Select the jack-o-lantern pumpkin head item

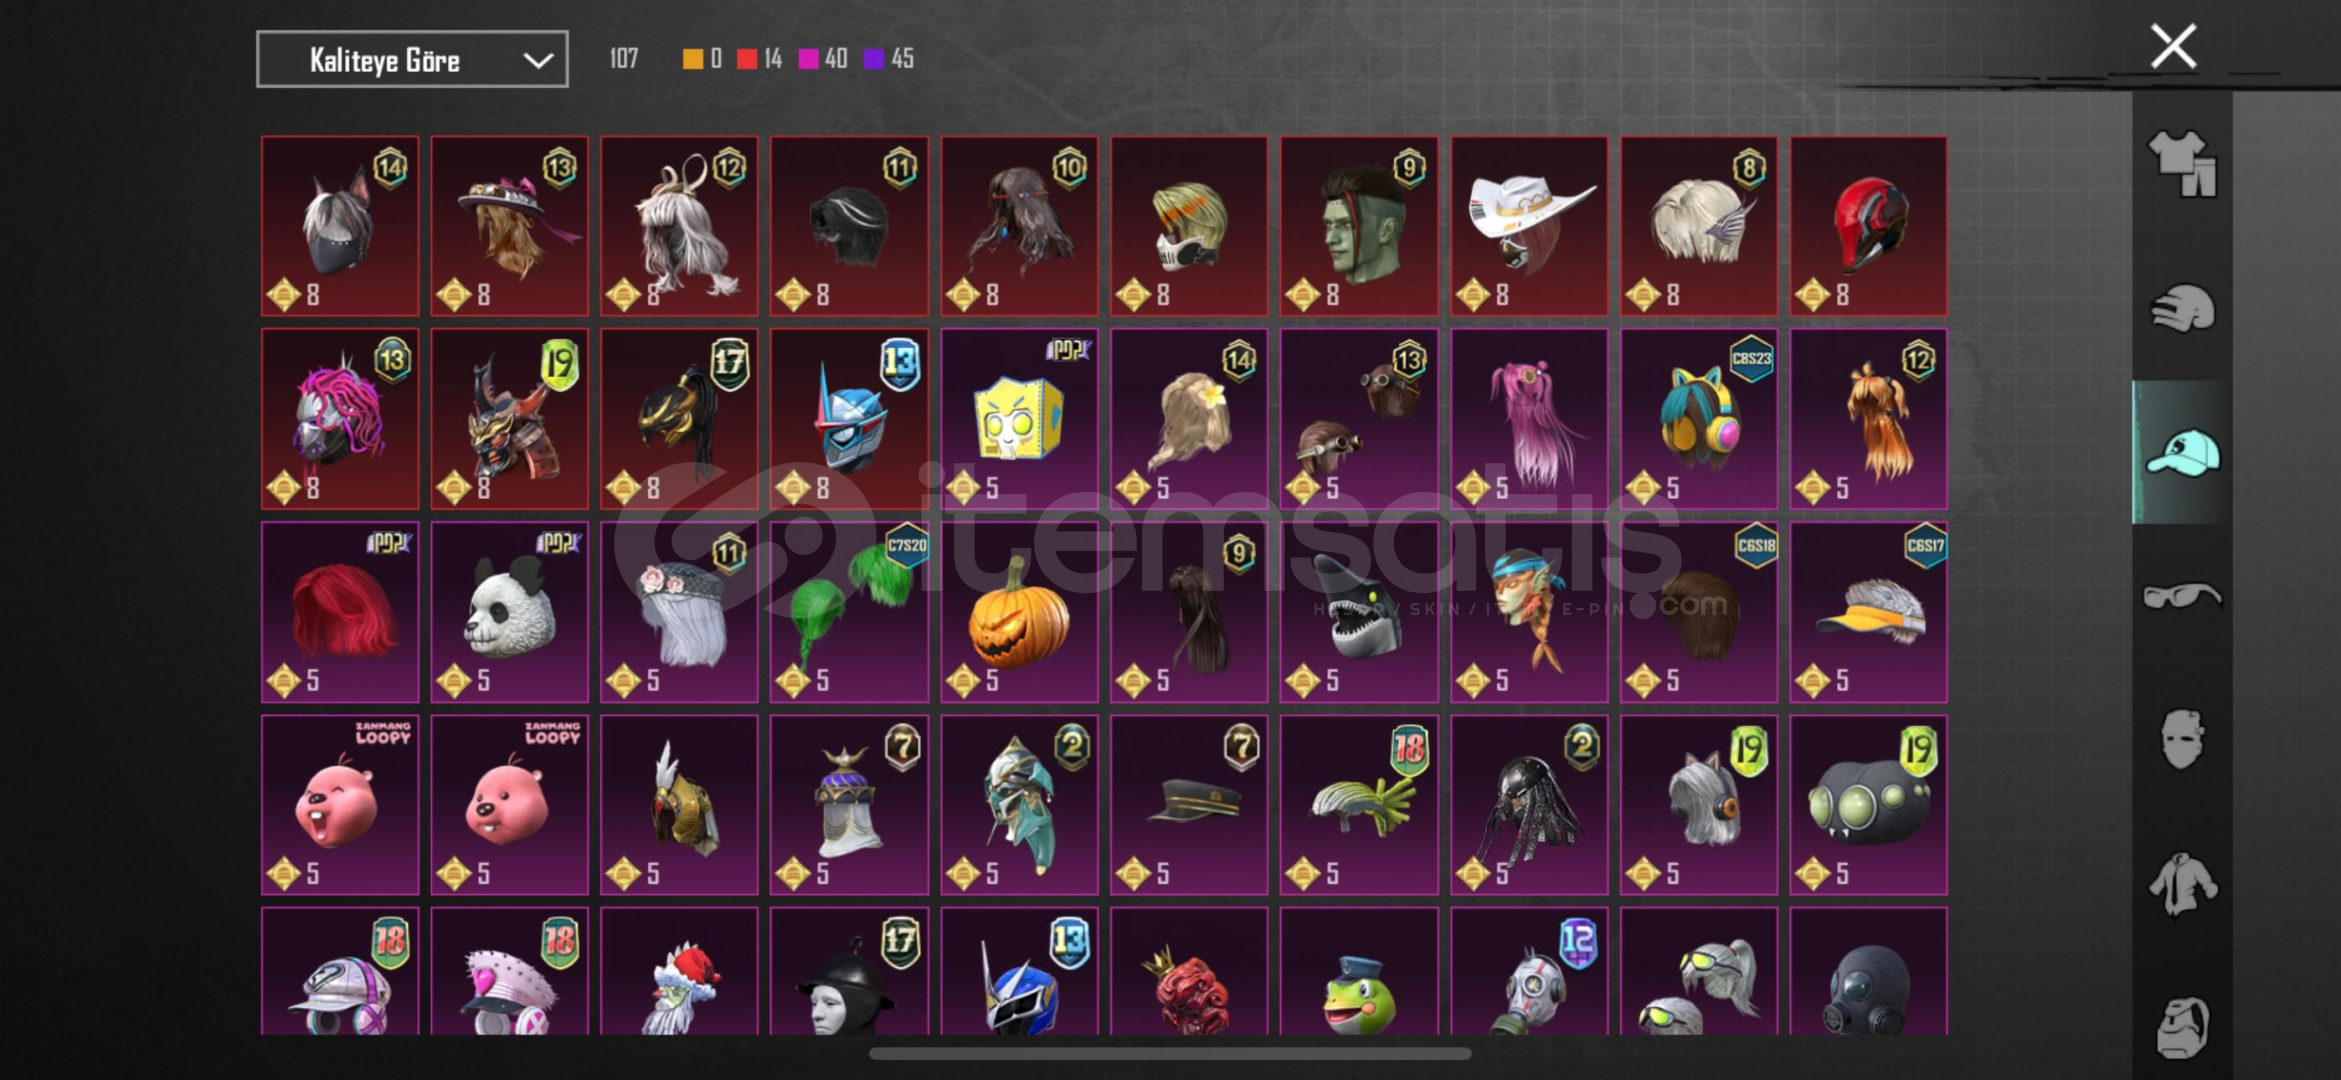[x=1019, y=611]
